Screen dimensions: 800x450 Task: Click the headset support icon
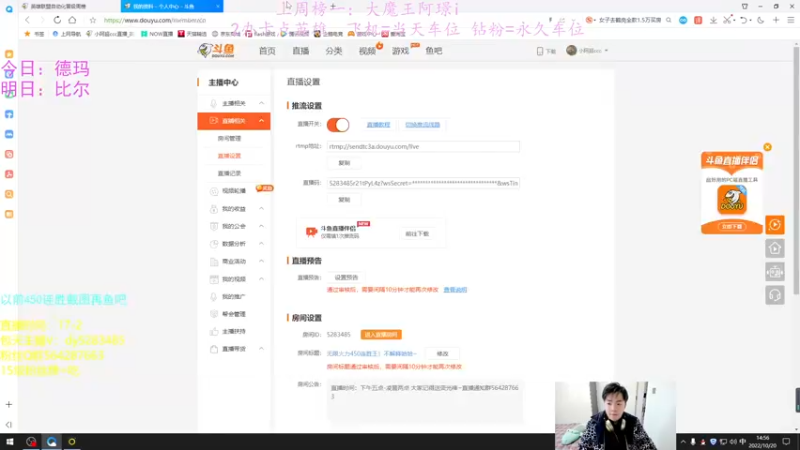pyautogui.click(x=774, y=295)
